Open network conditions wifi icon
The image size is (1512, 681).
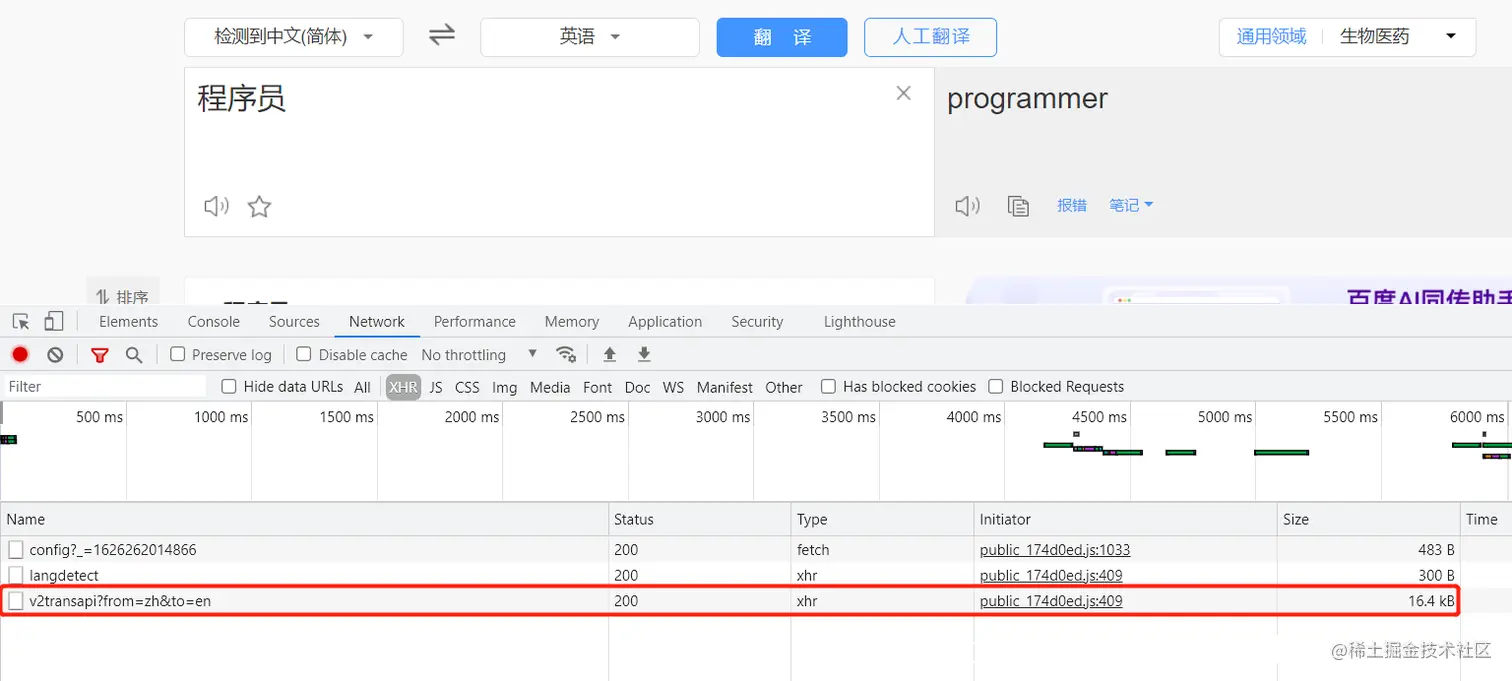pyautogui.click(x=566, y=354)
